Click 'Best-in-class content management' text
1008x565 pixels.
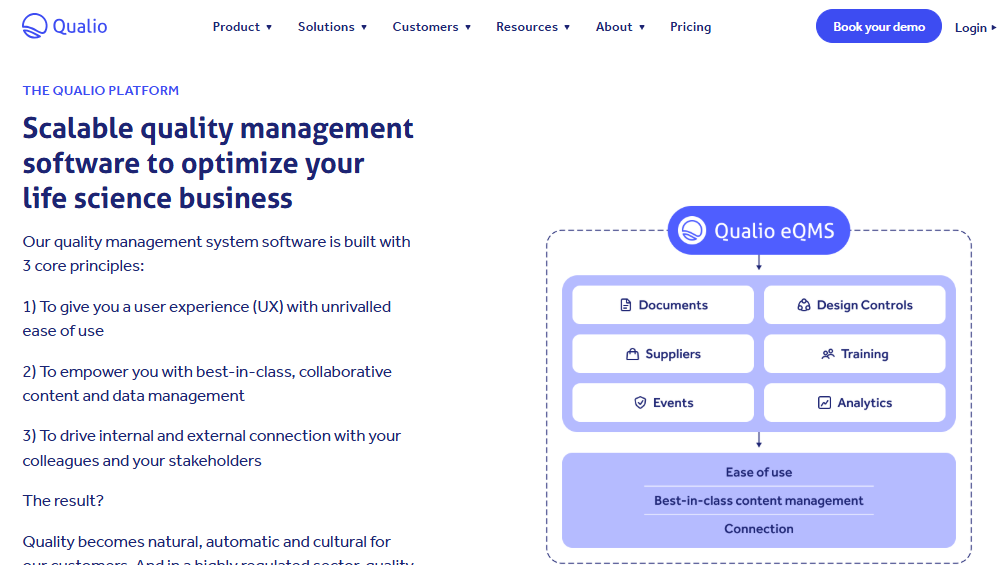click(x=759, y=500)
